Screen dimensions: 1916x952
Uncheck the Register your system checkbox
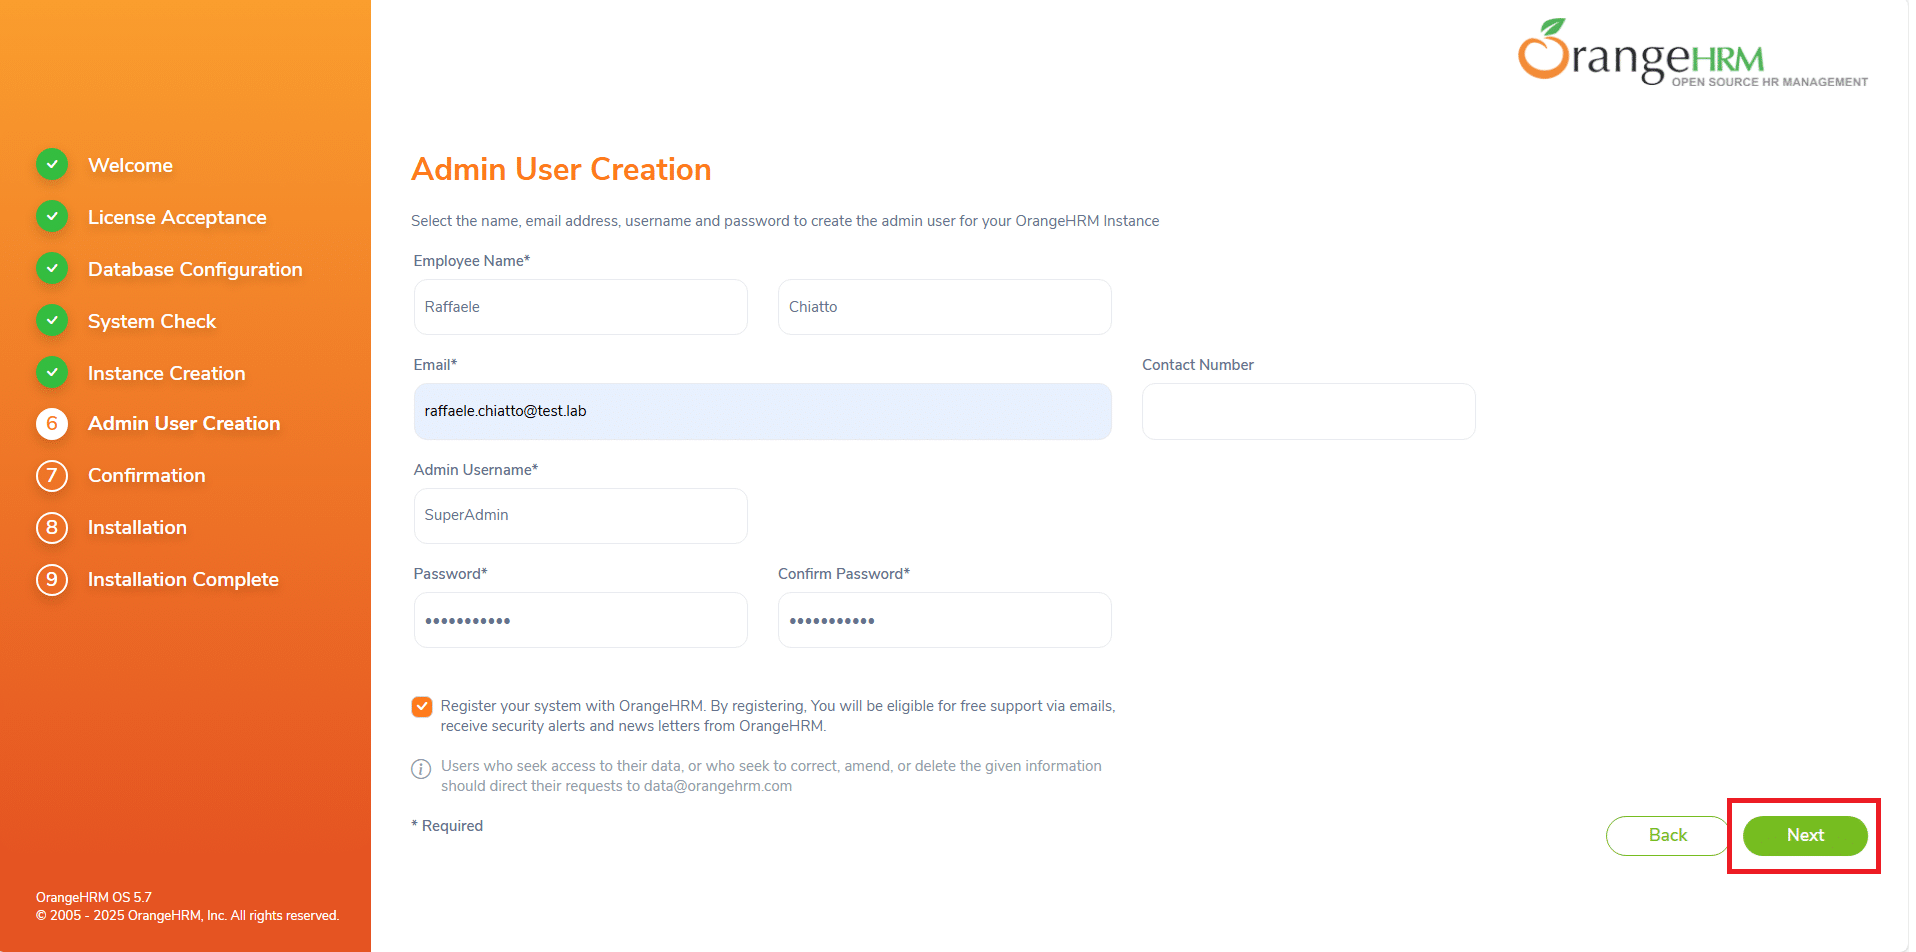tap(422, 707)
